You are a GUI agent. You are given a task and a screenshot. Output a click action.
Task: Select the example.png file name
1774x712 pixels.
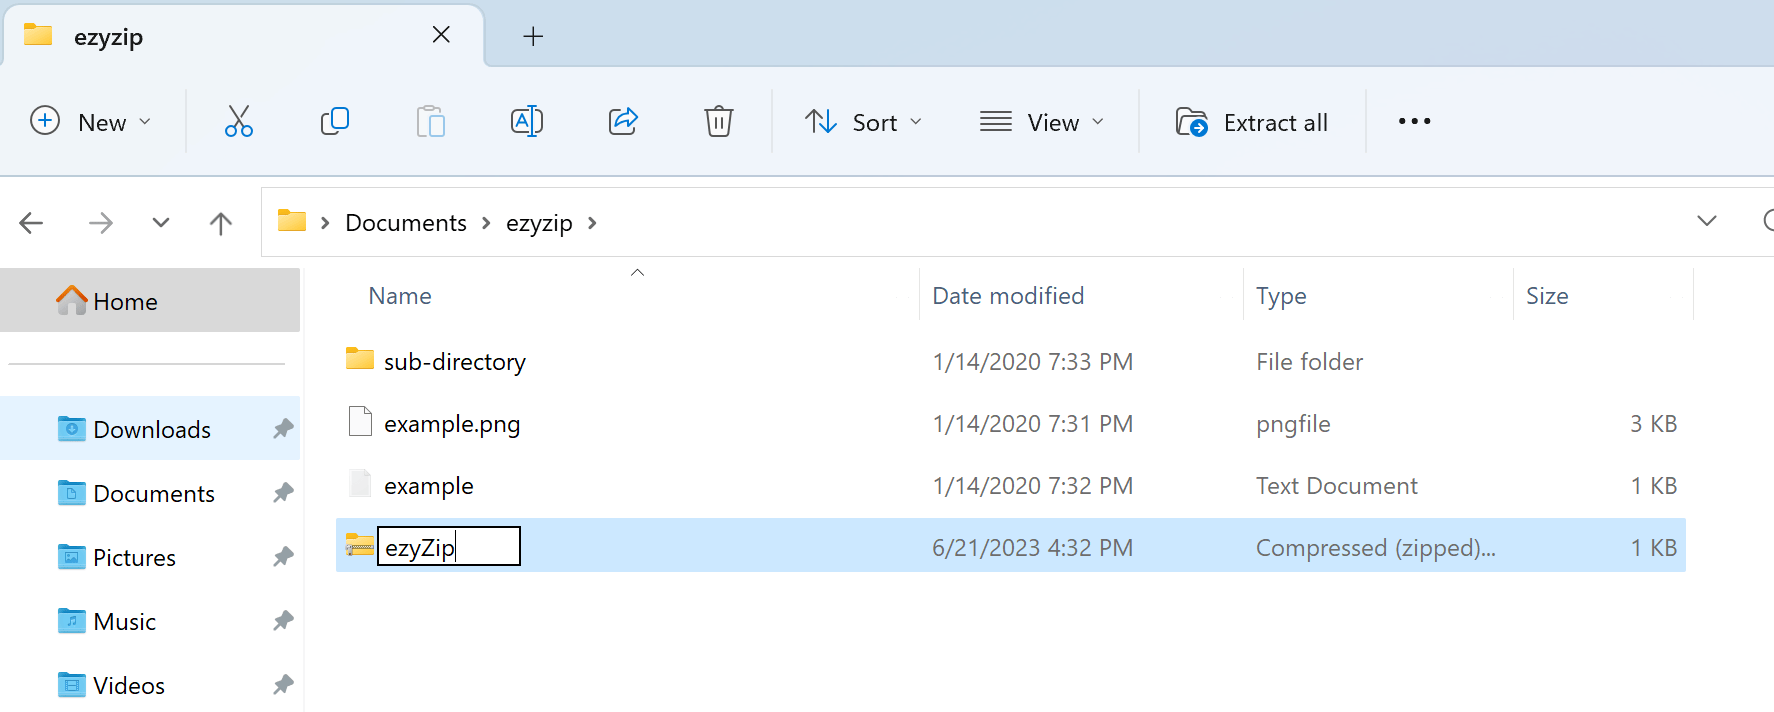coord(452,424)
